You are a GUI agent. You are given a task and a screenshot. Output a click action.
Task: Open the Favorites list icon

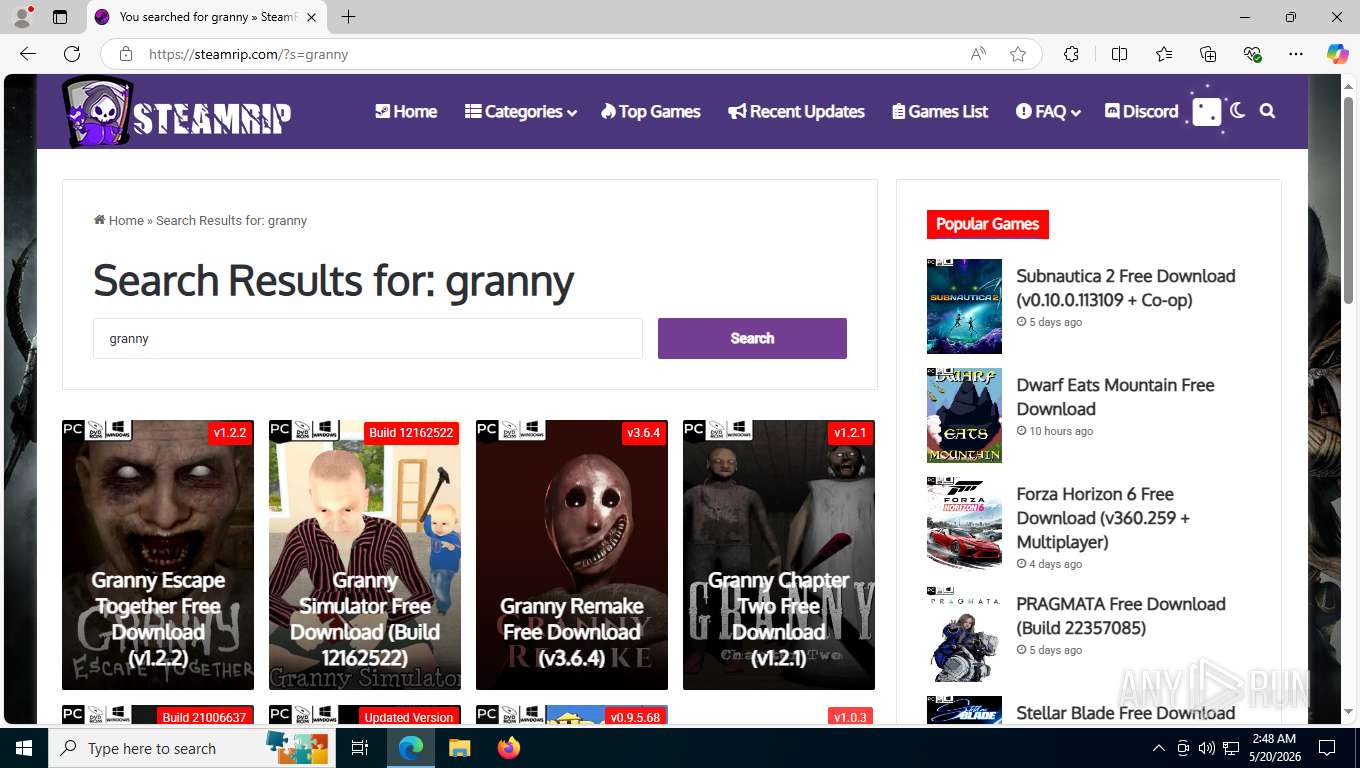tap(1164, 54)
